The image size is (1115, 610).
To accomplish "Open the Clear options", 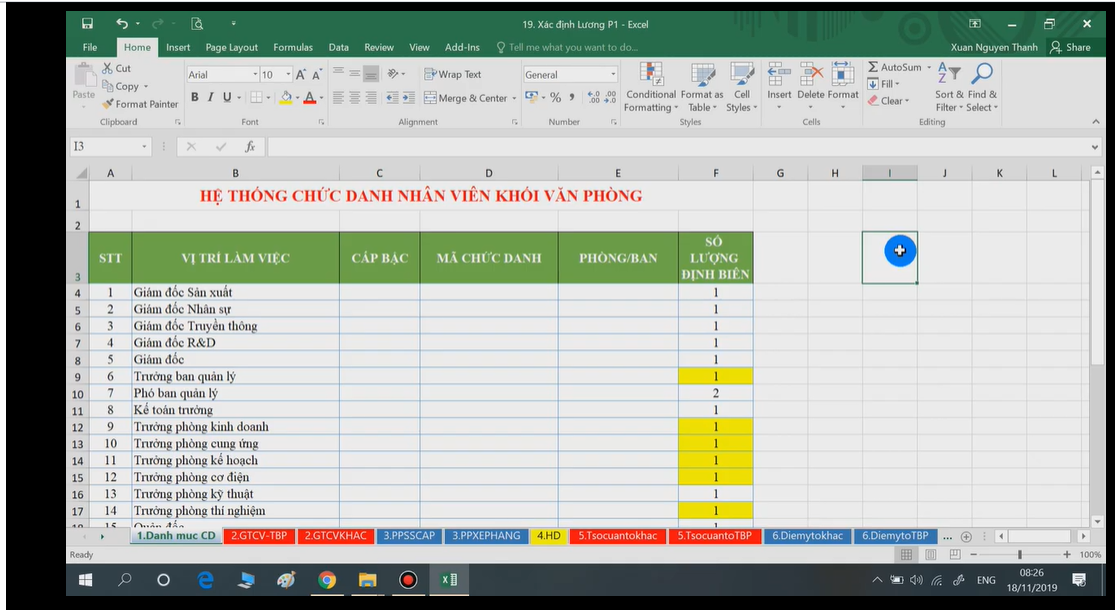I will pos(888,101).
